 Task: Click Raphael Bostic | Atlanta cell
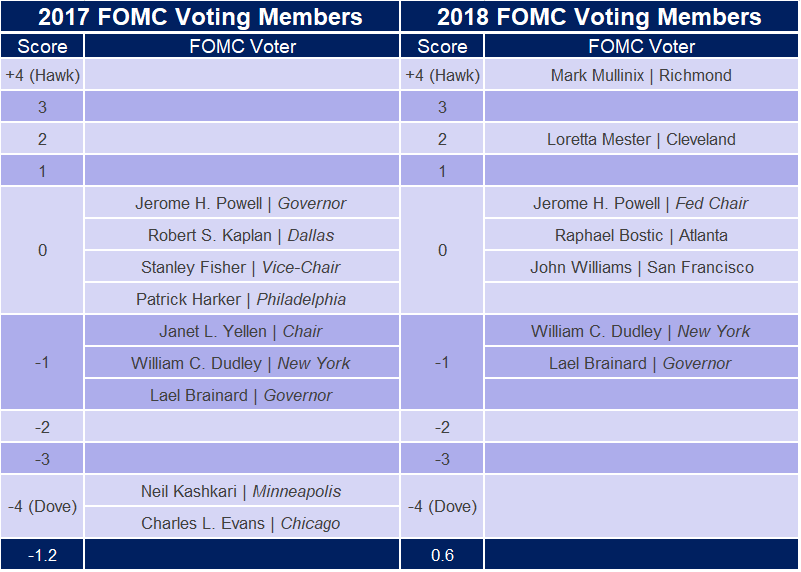641,235
